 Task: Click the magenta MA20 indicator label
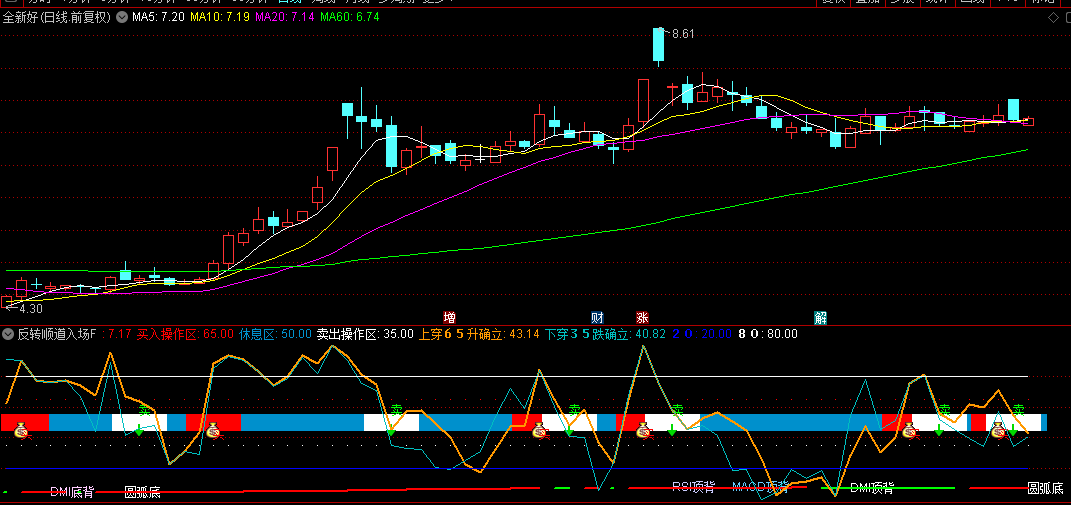(284, 18)
